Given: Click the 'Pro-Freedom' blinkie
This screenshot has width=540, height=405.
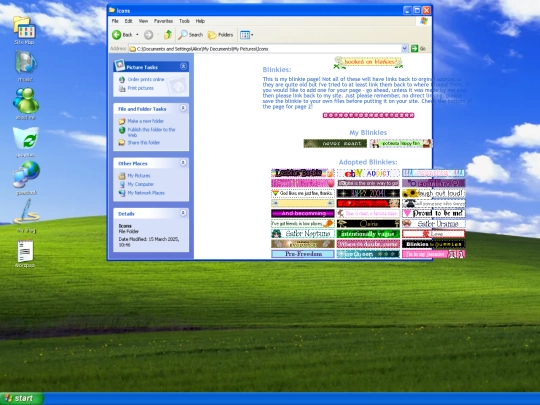Looking at the screenshot, I should coord(303,254).
